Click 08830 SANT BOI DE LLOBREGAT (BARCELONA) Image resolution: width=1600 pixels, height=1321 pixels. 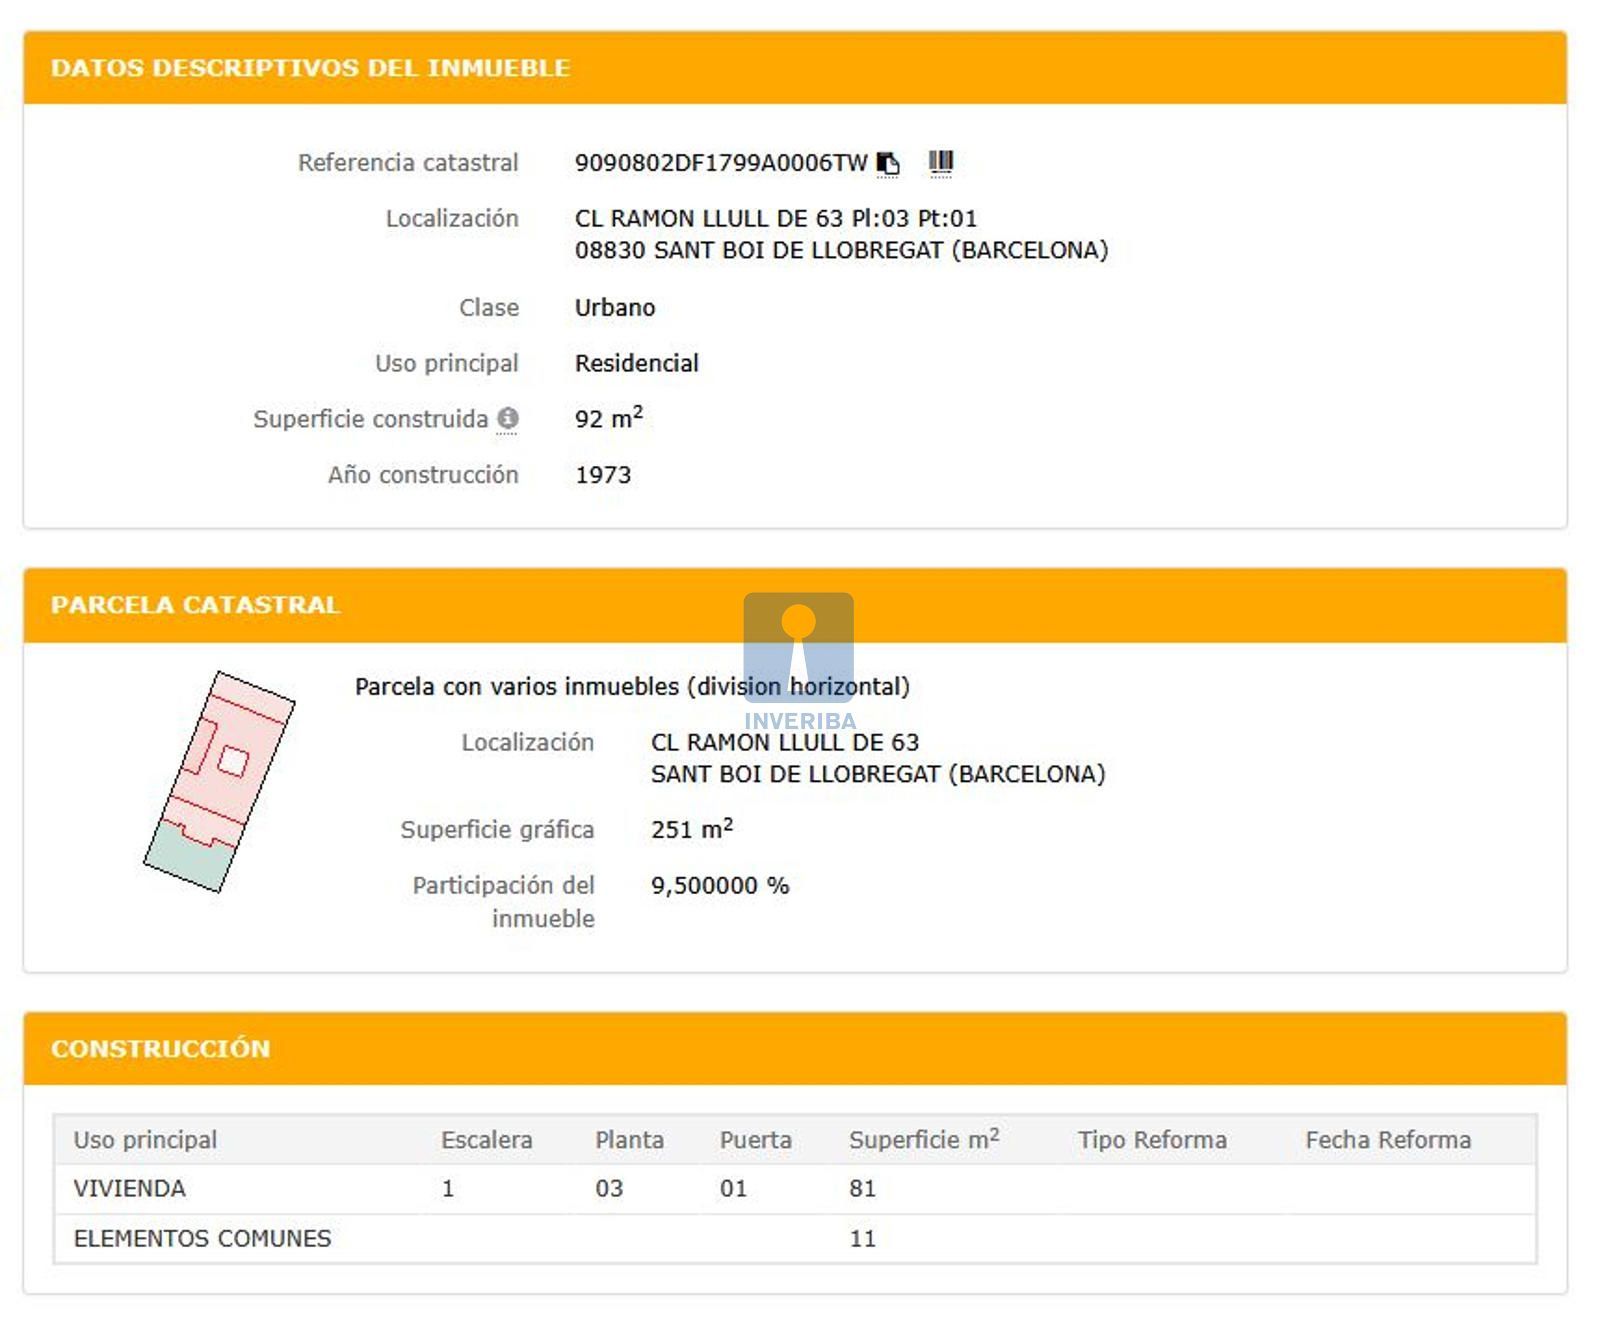click(x=841, y=250)
